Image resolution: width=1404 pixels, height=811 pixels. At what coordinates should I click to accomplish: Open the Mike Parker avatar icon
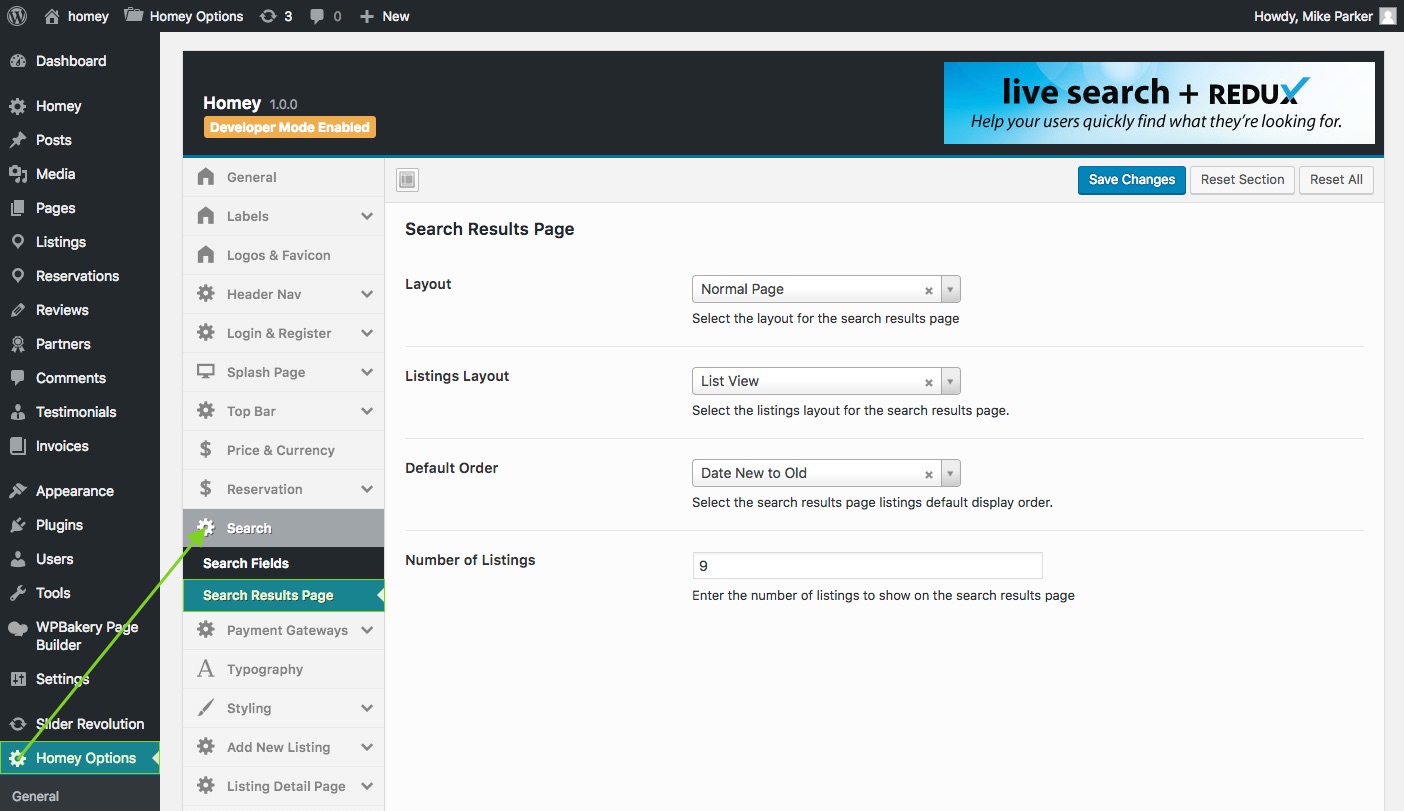[1387, 16]
